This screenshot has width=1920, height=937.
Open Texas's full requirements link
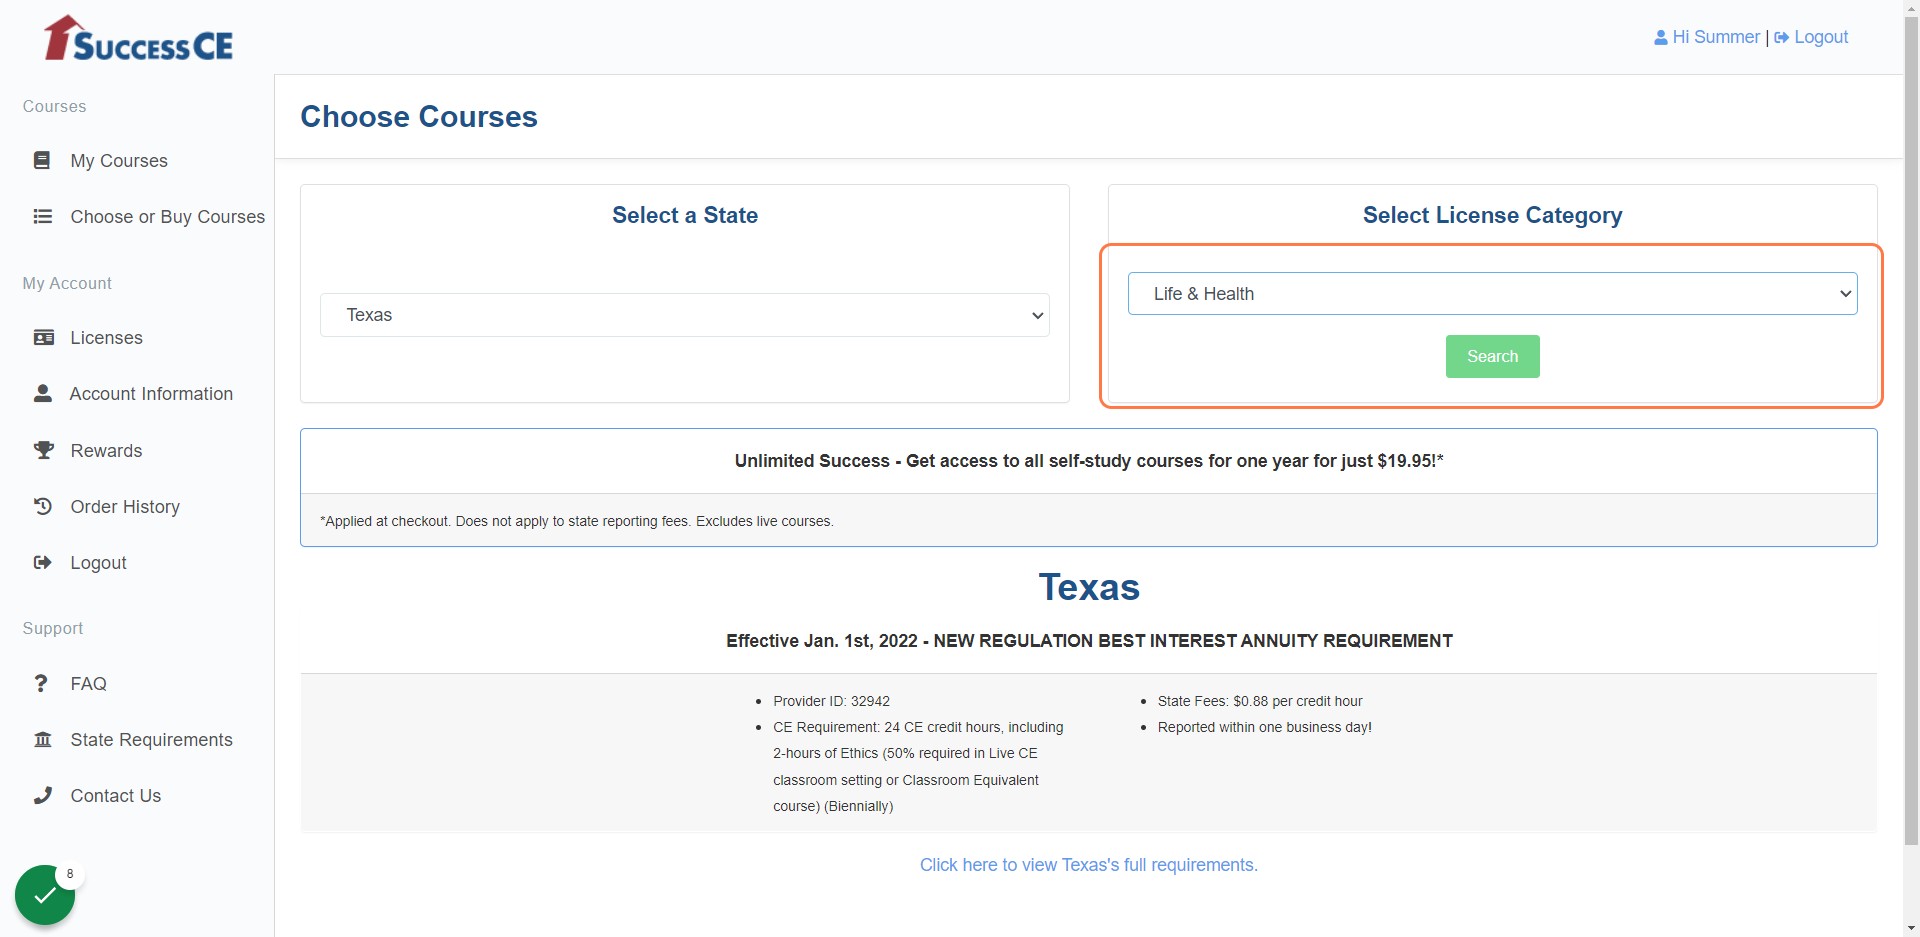tap(1089, 865)
